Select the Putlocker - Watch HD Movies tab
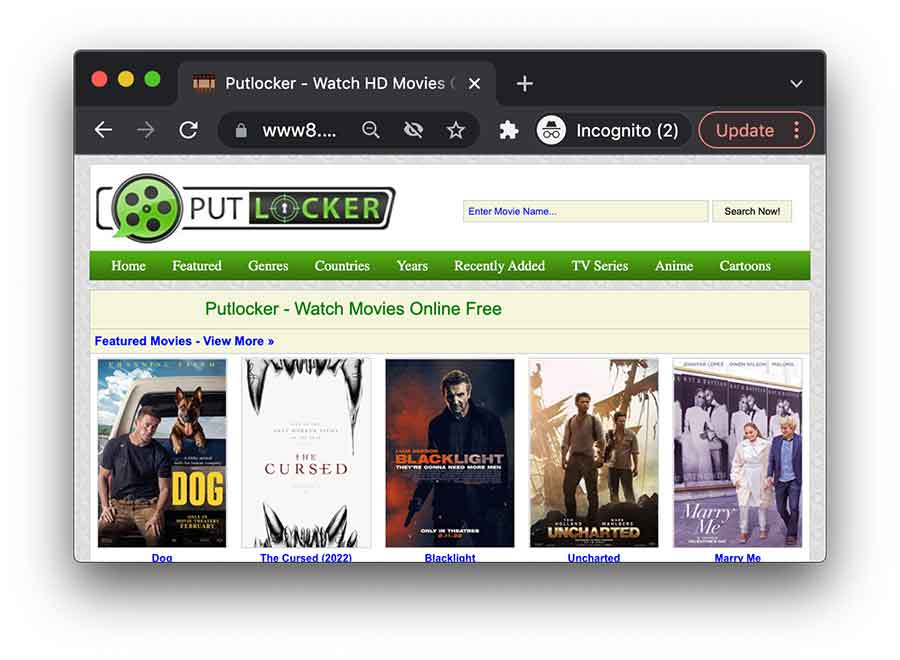This screenshot has width=900, height=660. (x=337, y=84)
